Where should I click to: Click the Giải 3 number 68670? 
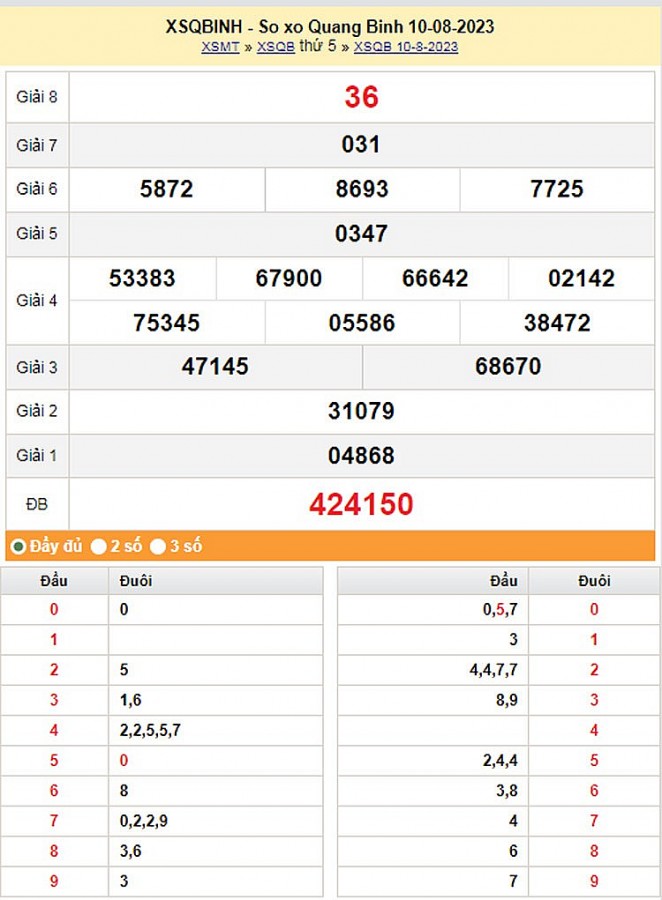tap(508, 367)
